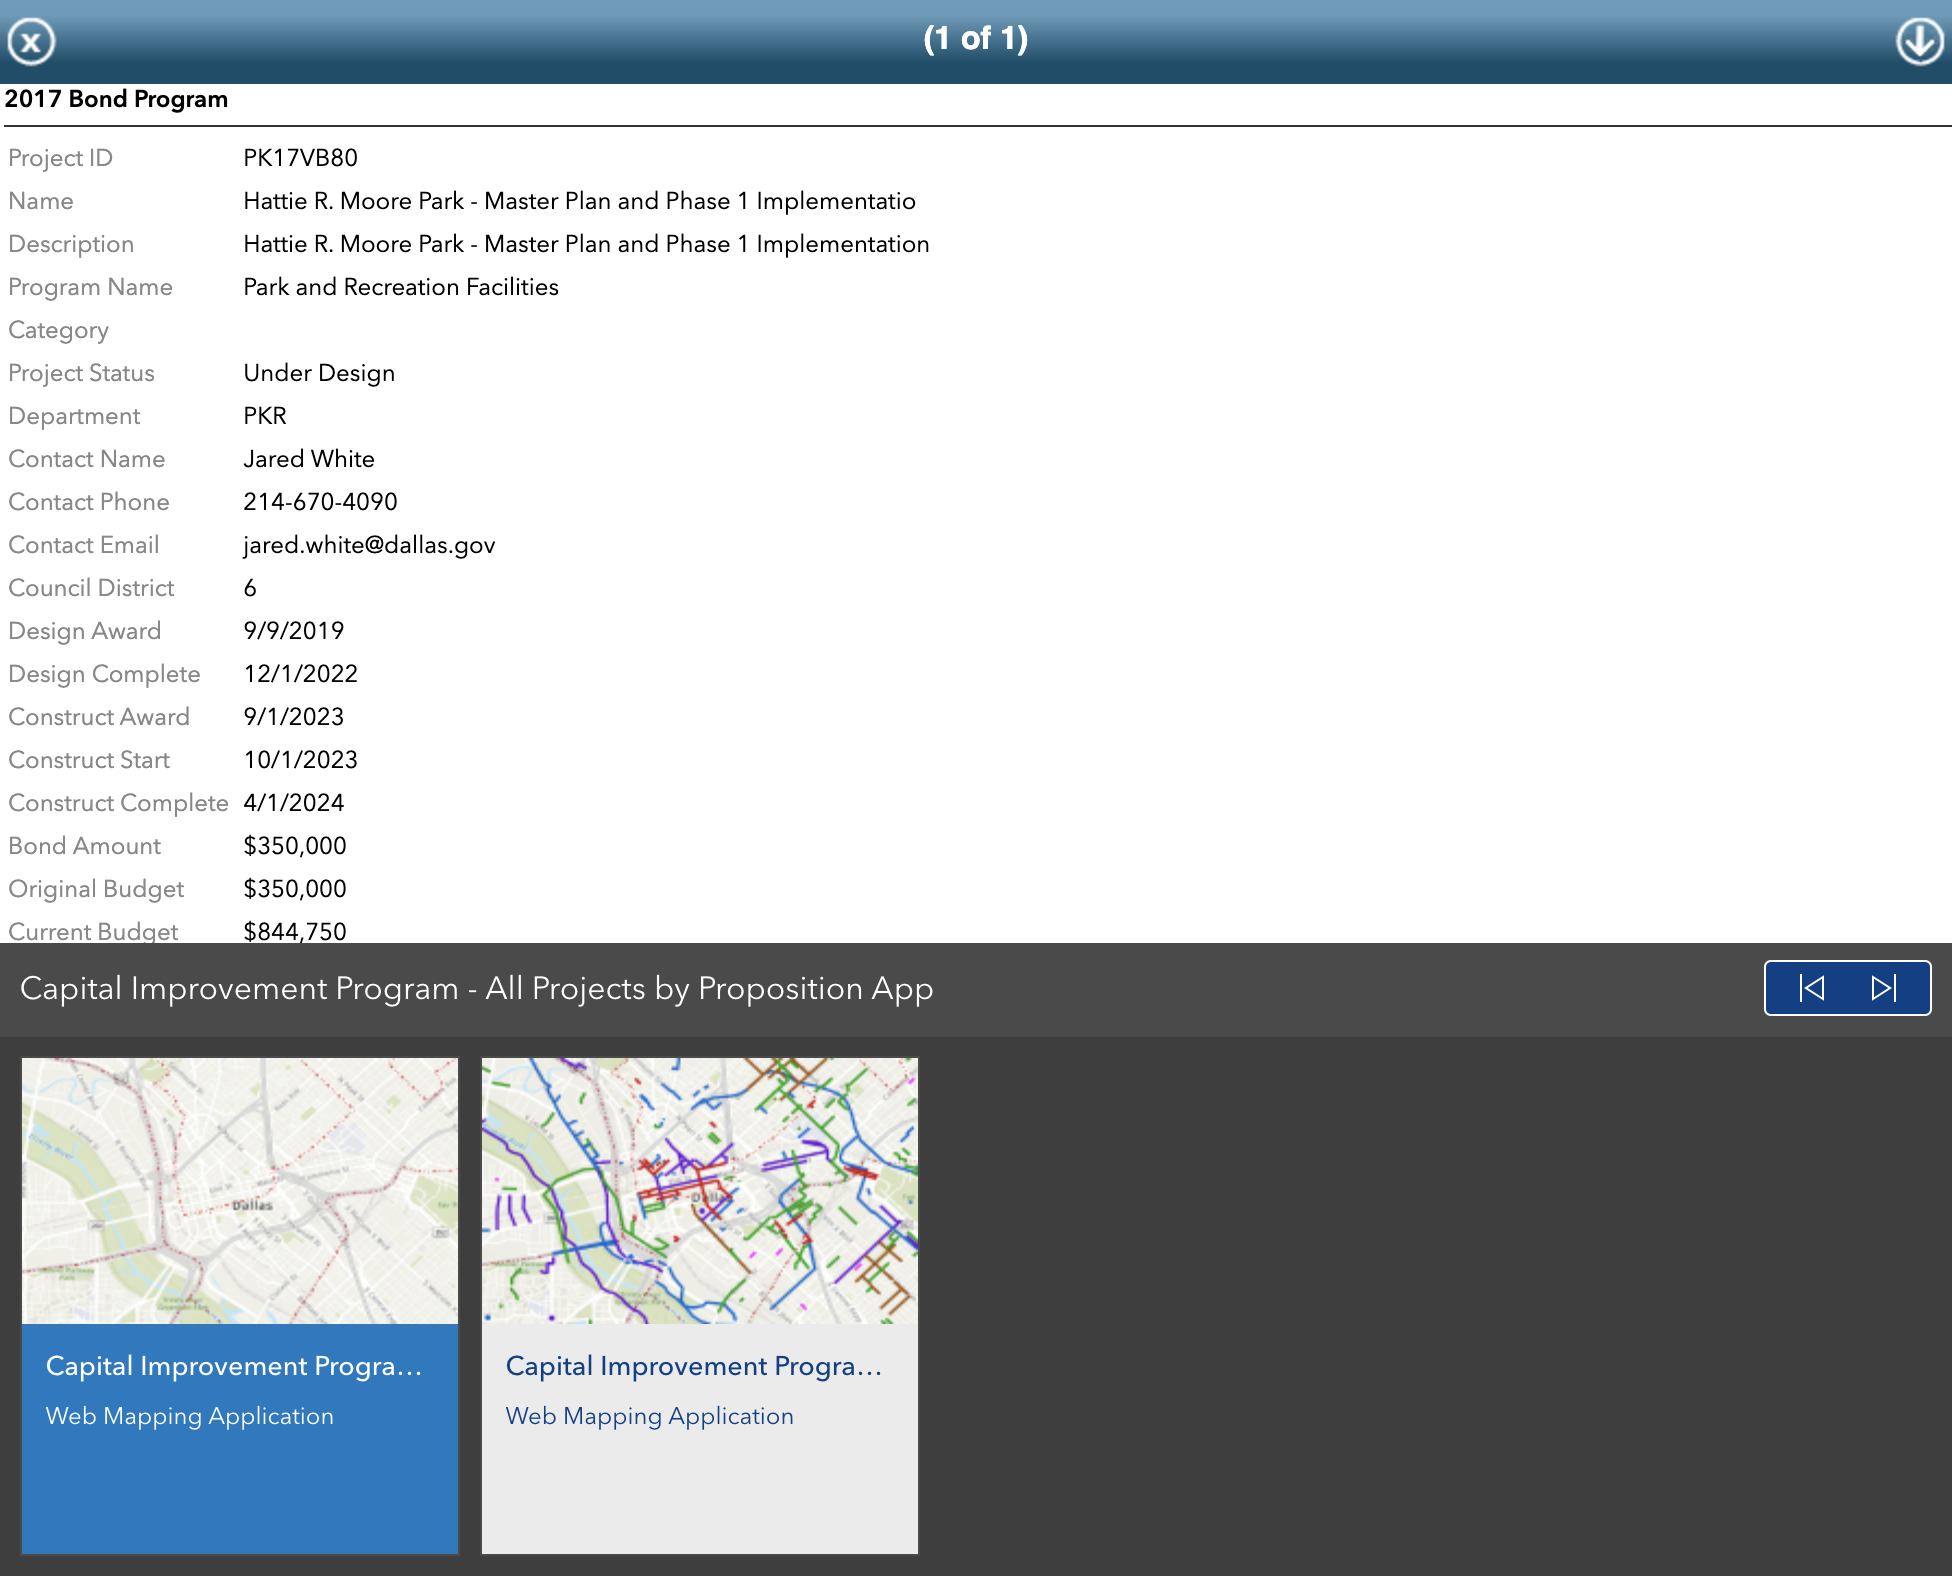Click the email jared.white@dallas.gov
The height and width of the screenshot is (1576, 1952).
click(369, 545)
